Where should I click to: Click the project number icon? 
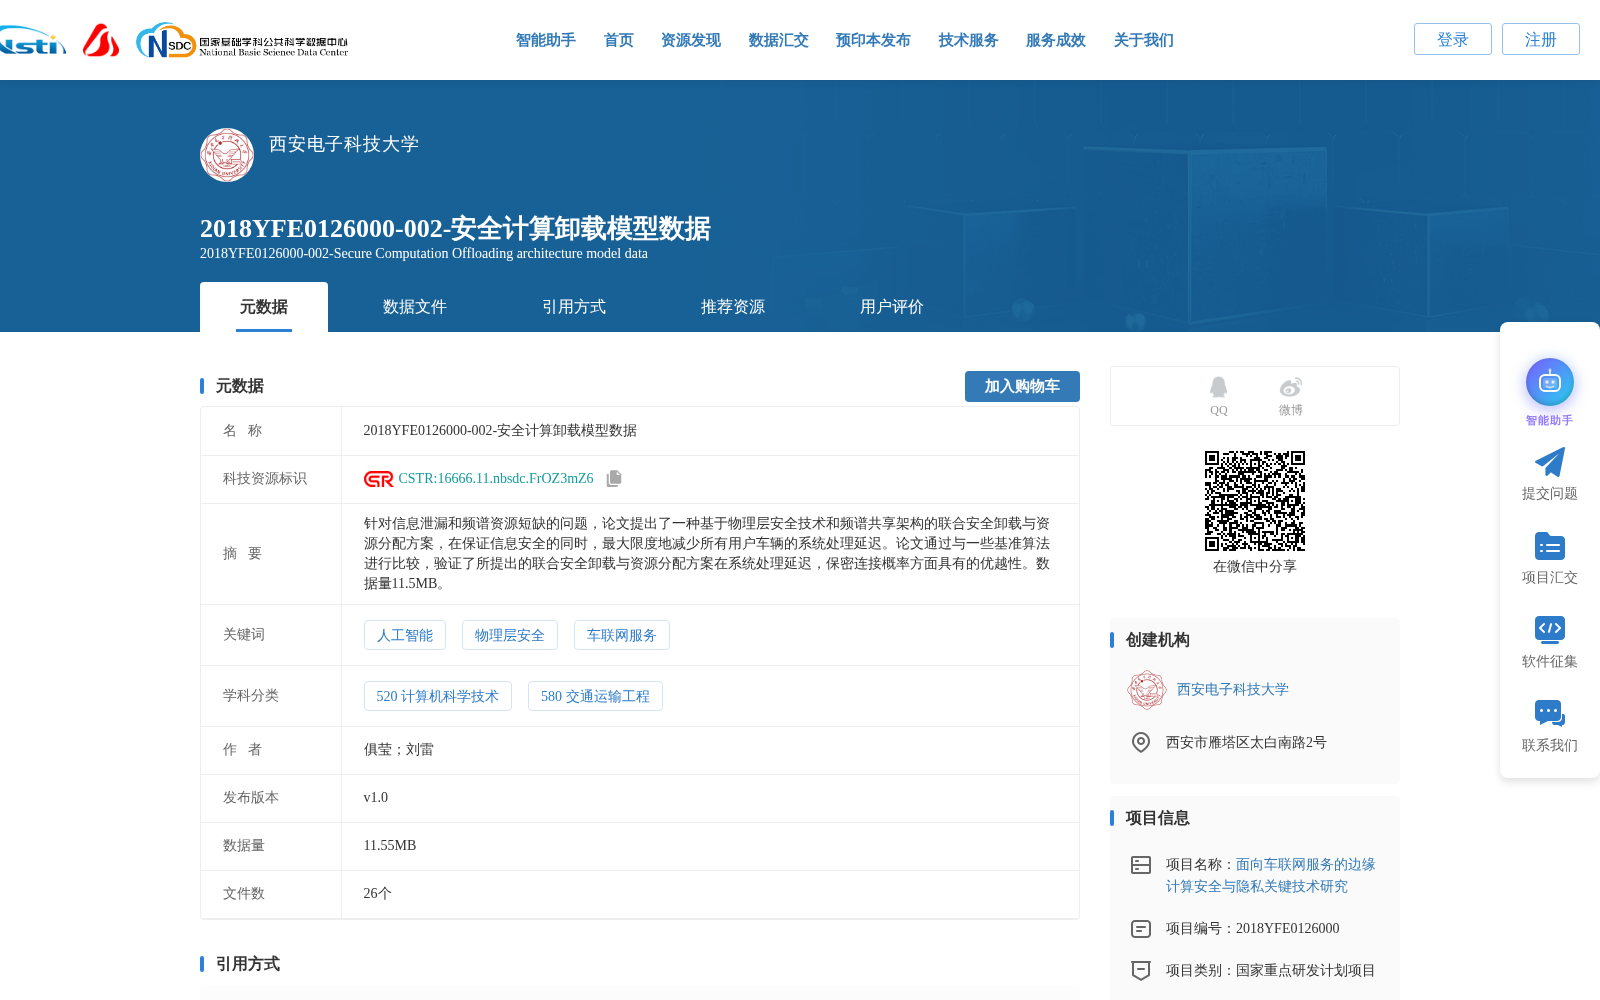[x=1141, y=929]
